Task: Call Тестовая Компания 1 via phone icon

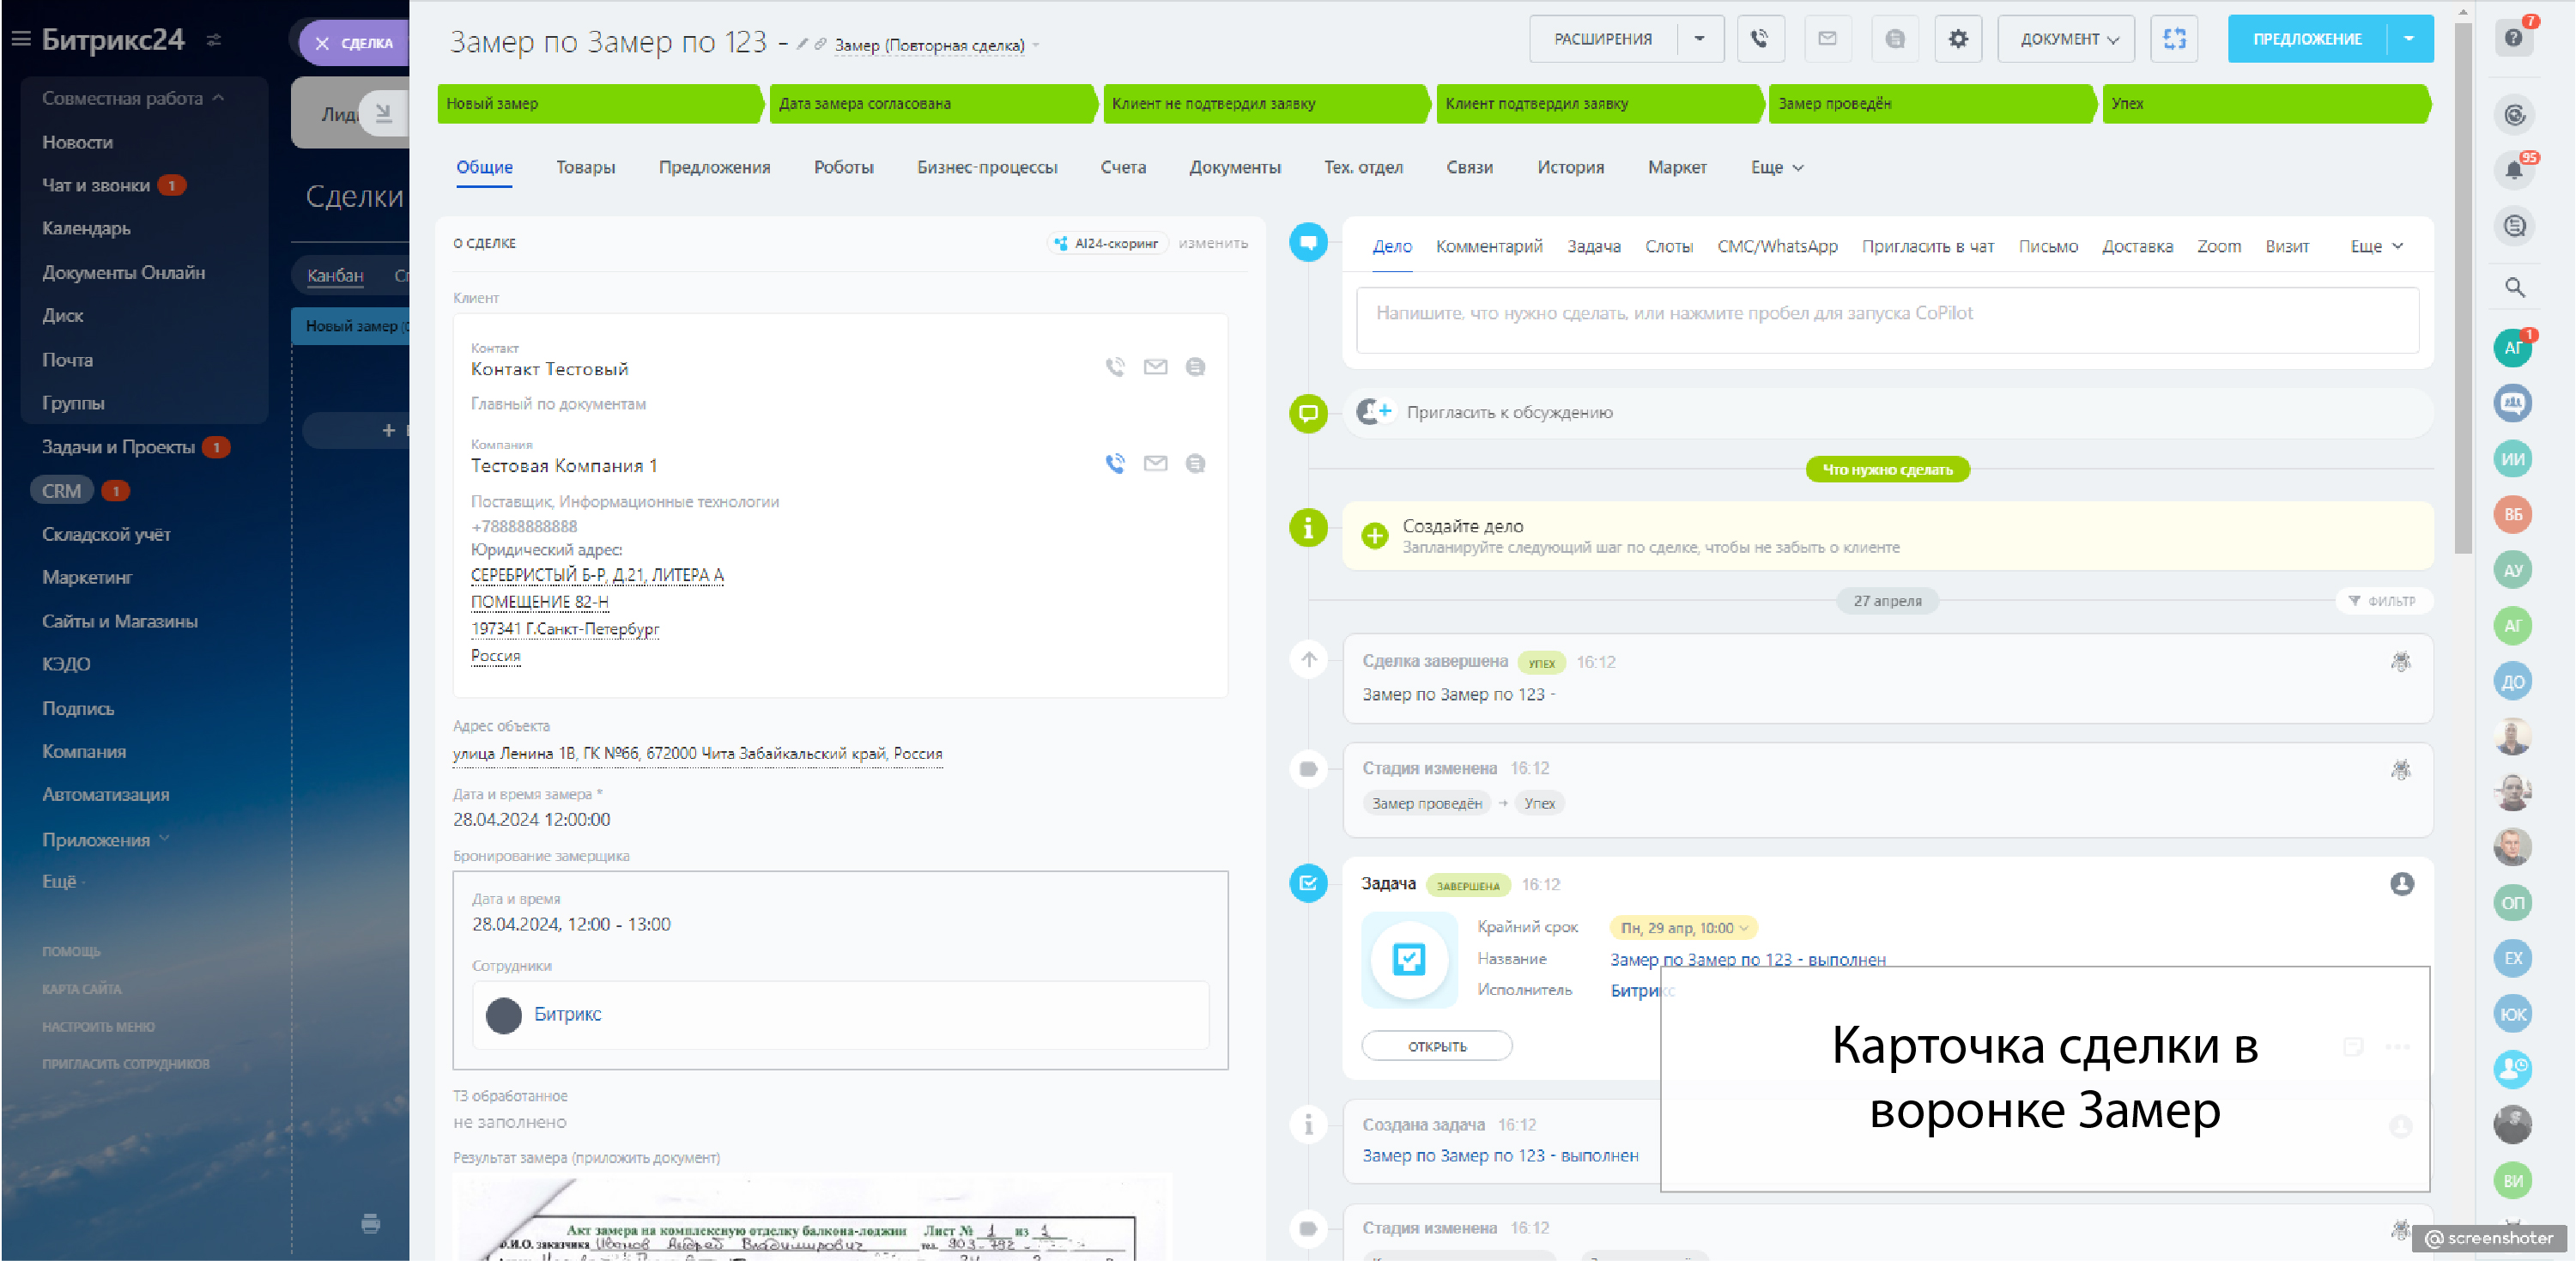Action: pyautogui.click(x=1114, y=464)
